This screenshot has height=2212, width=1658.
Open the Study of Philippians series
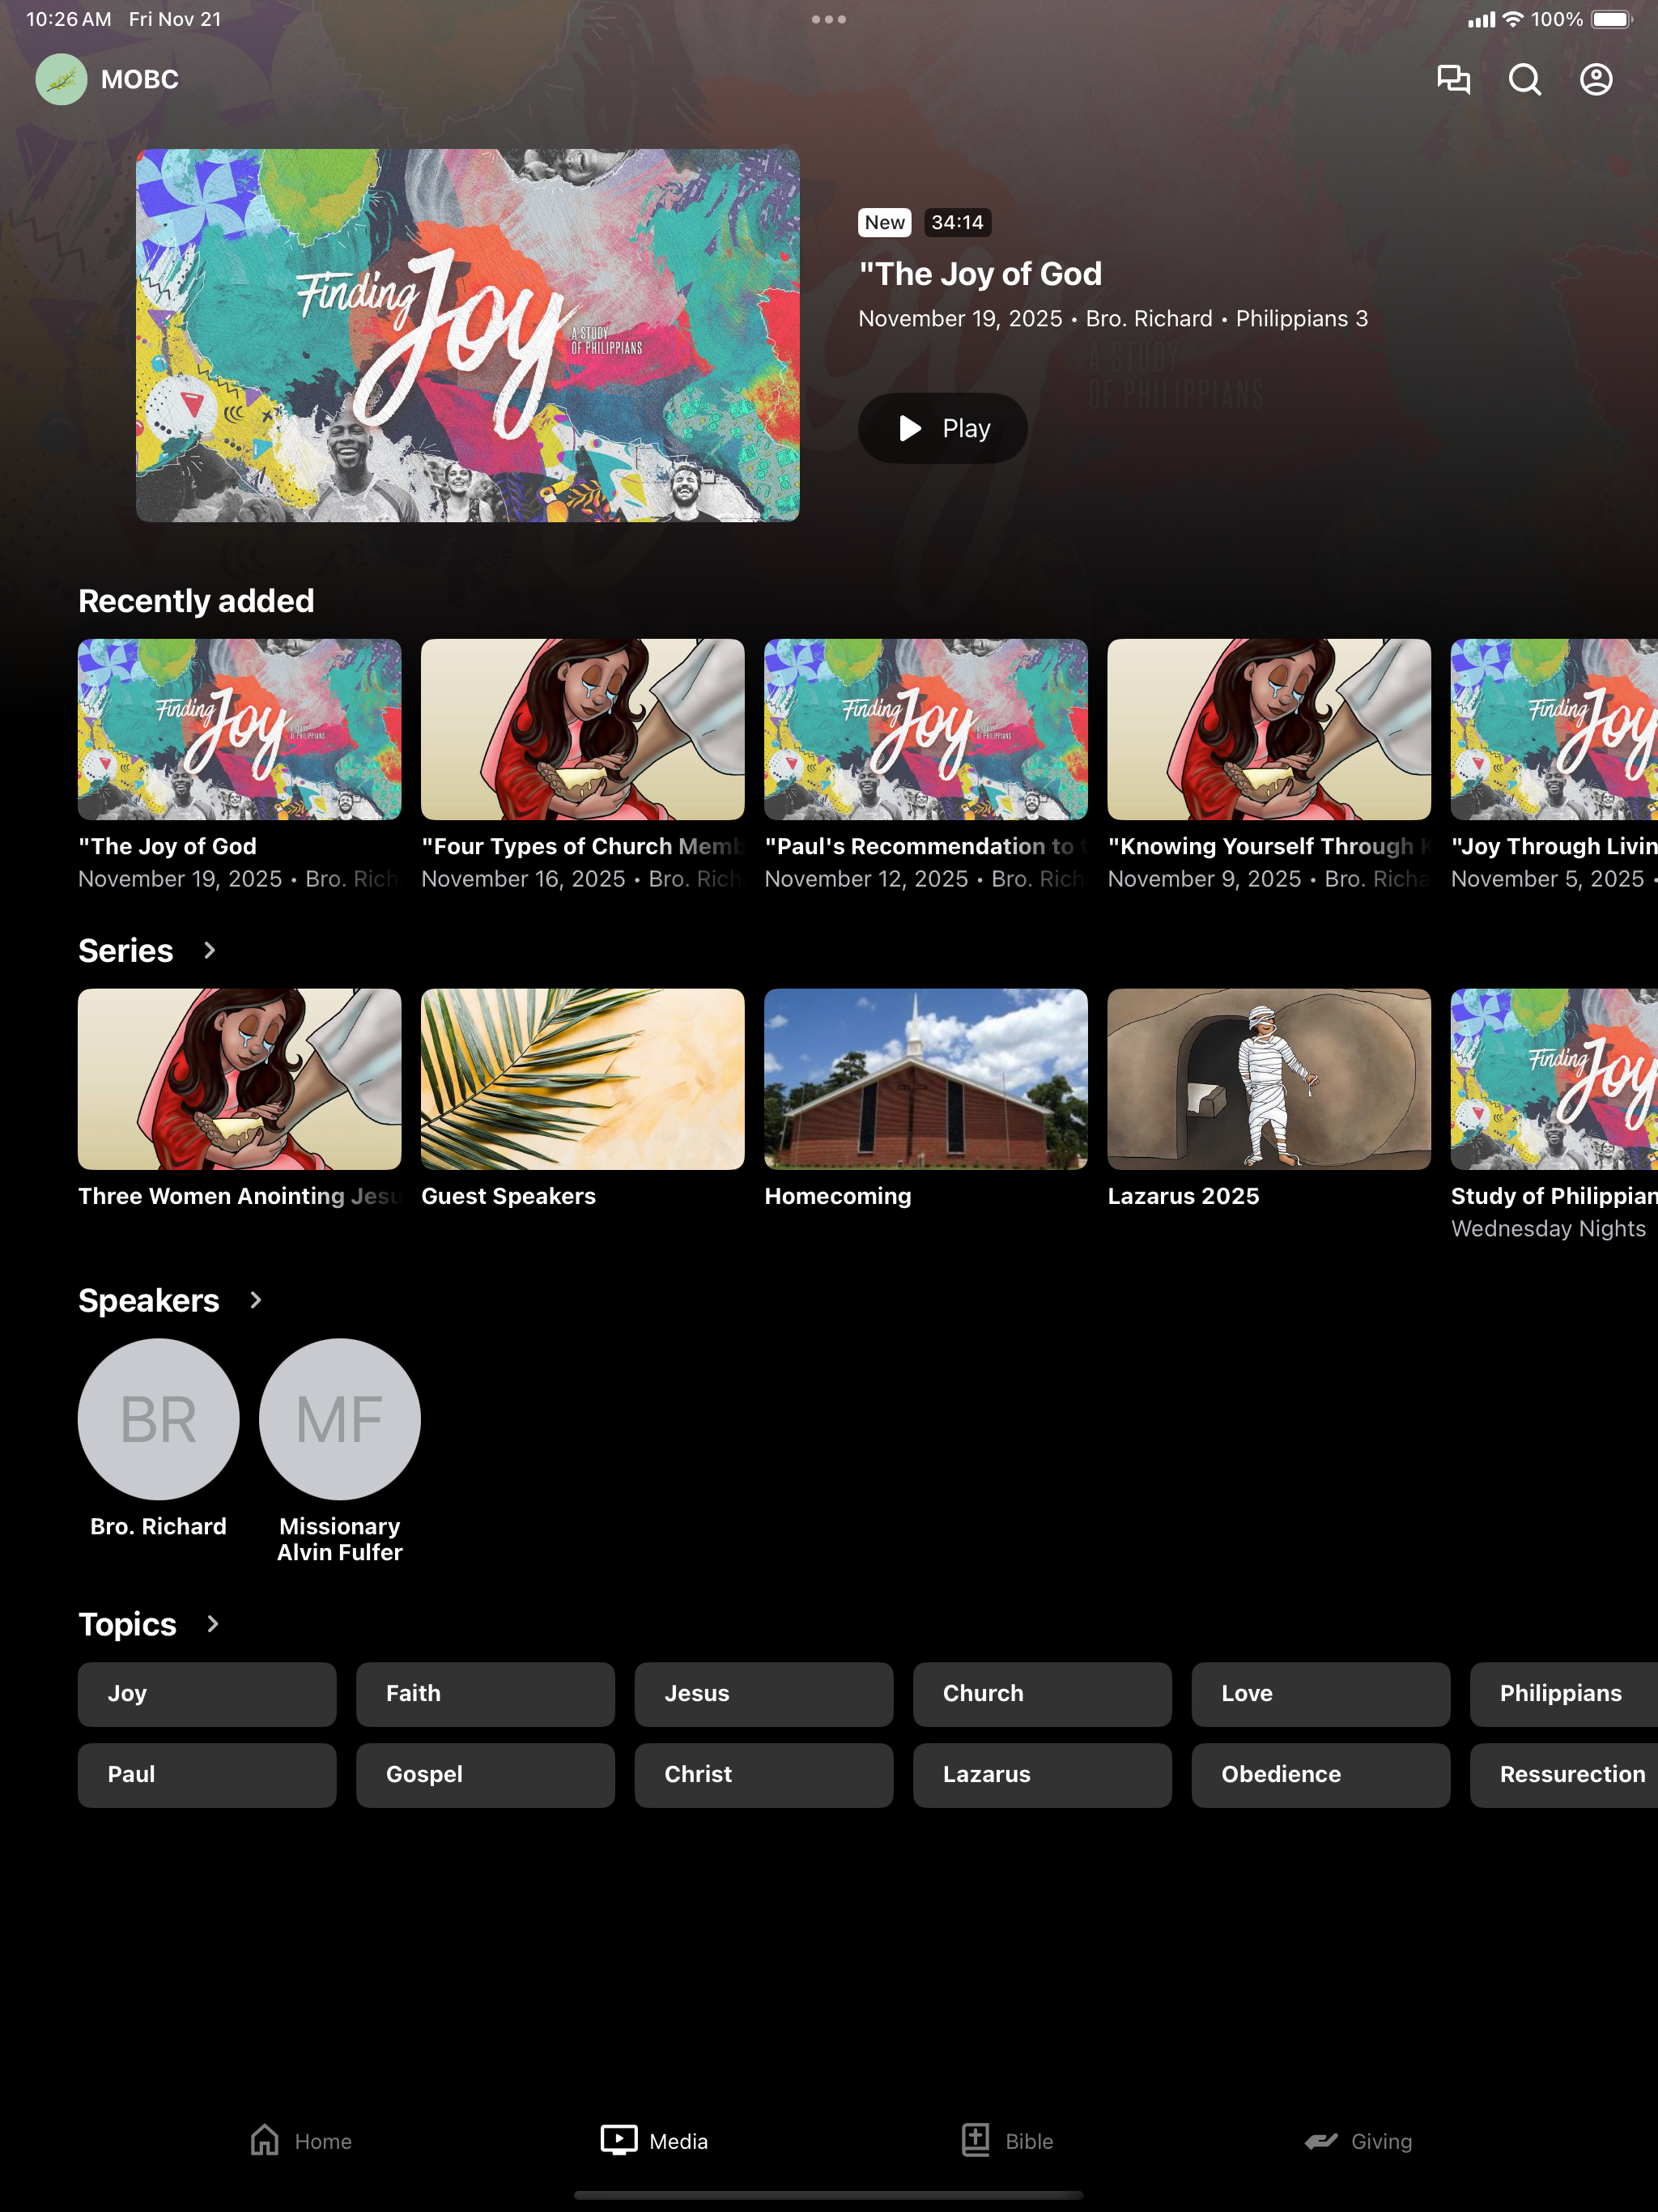pyautogui.click(x=1554, y=1079)
